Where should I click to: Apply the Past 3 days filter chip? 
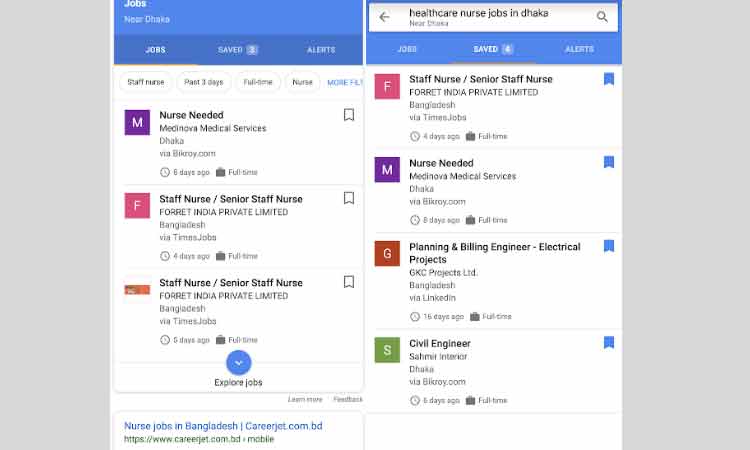204,82
